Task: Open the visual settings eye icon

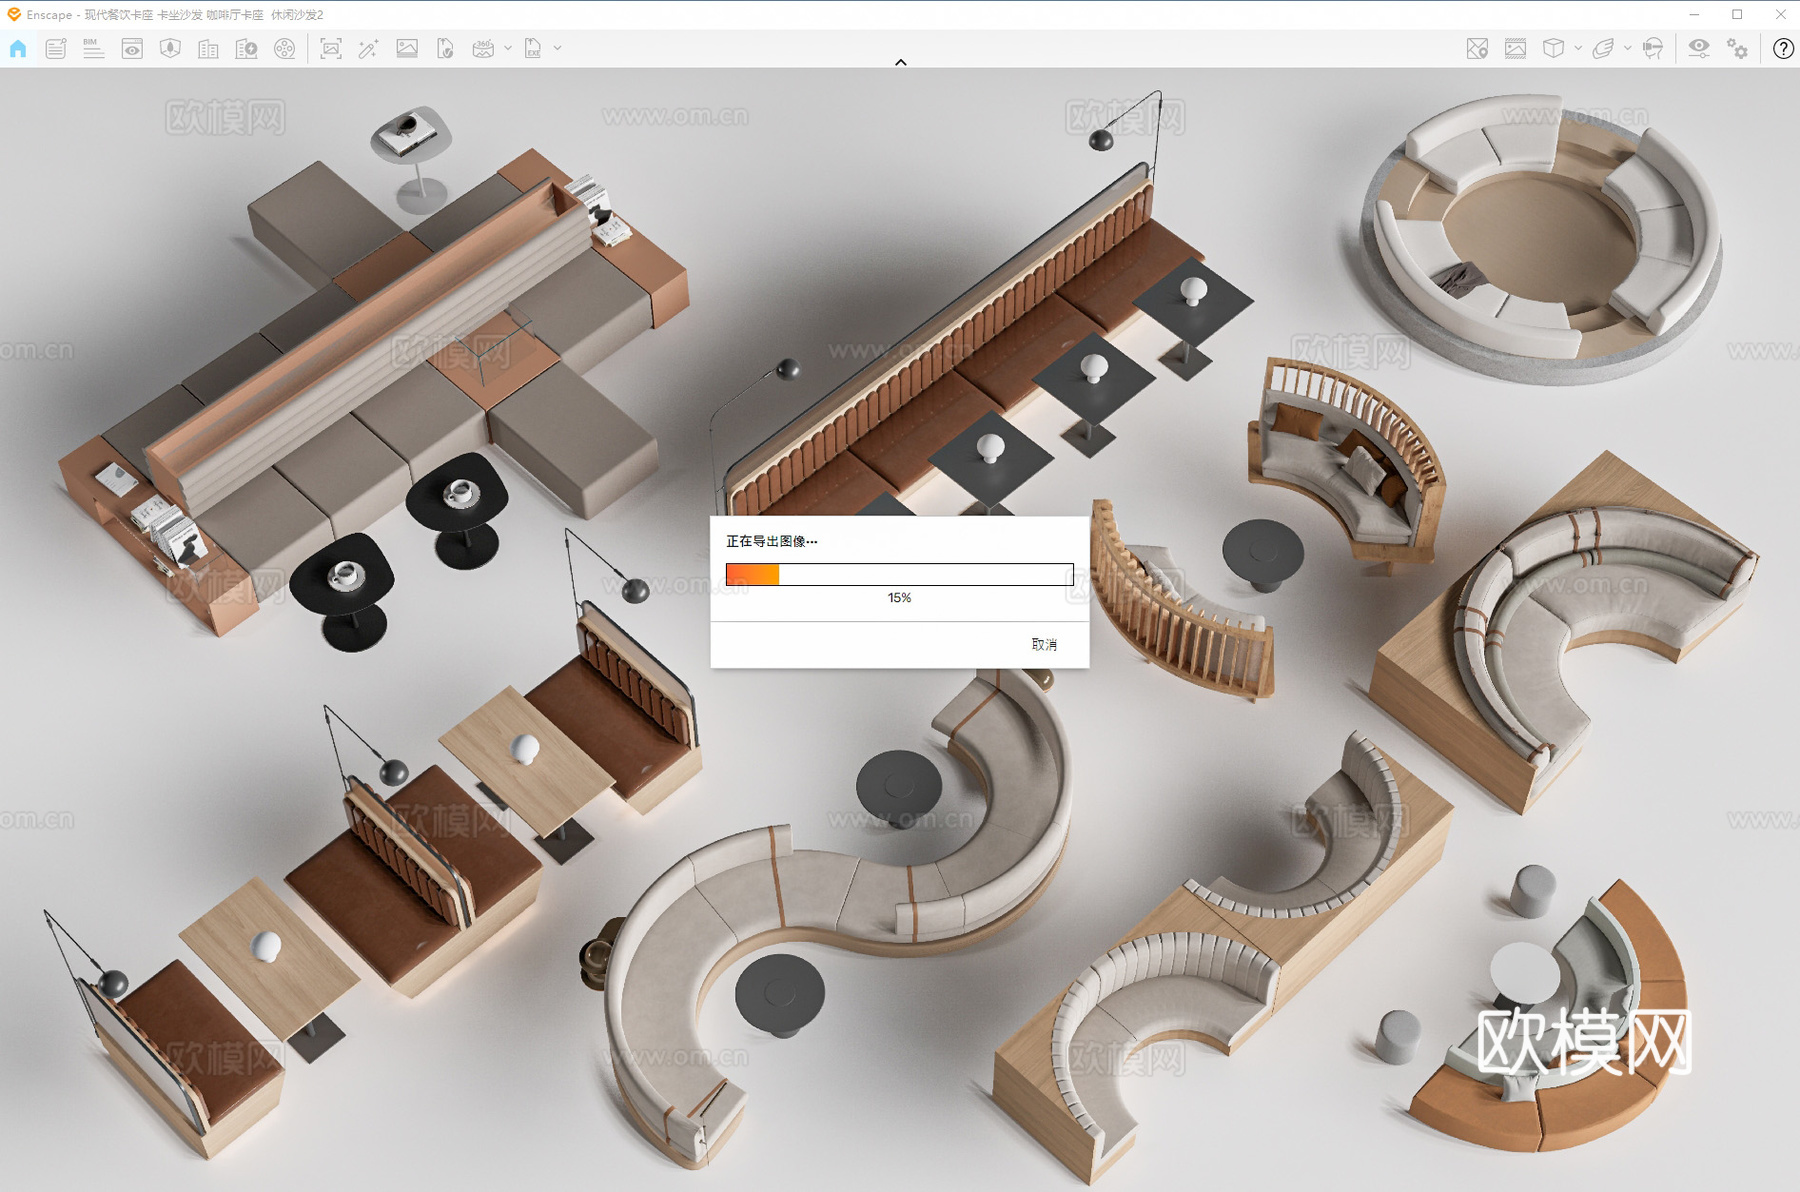Action: coord(1699,48)
